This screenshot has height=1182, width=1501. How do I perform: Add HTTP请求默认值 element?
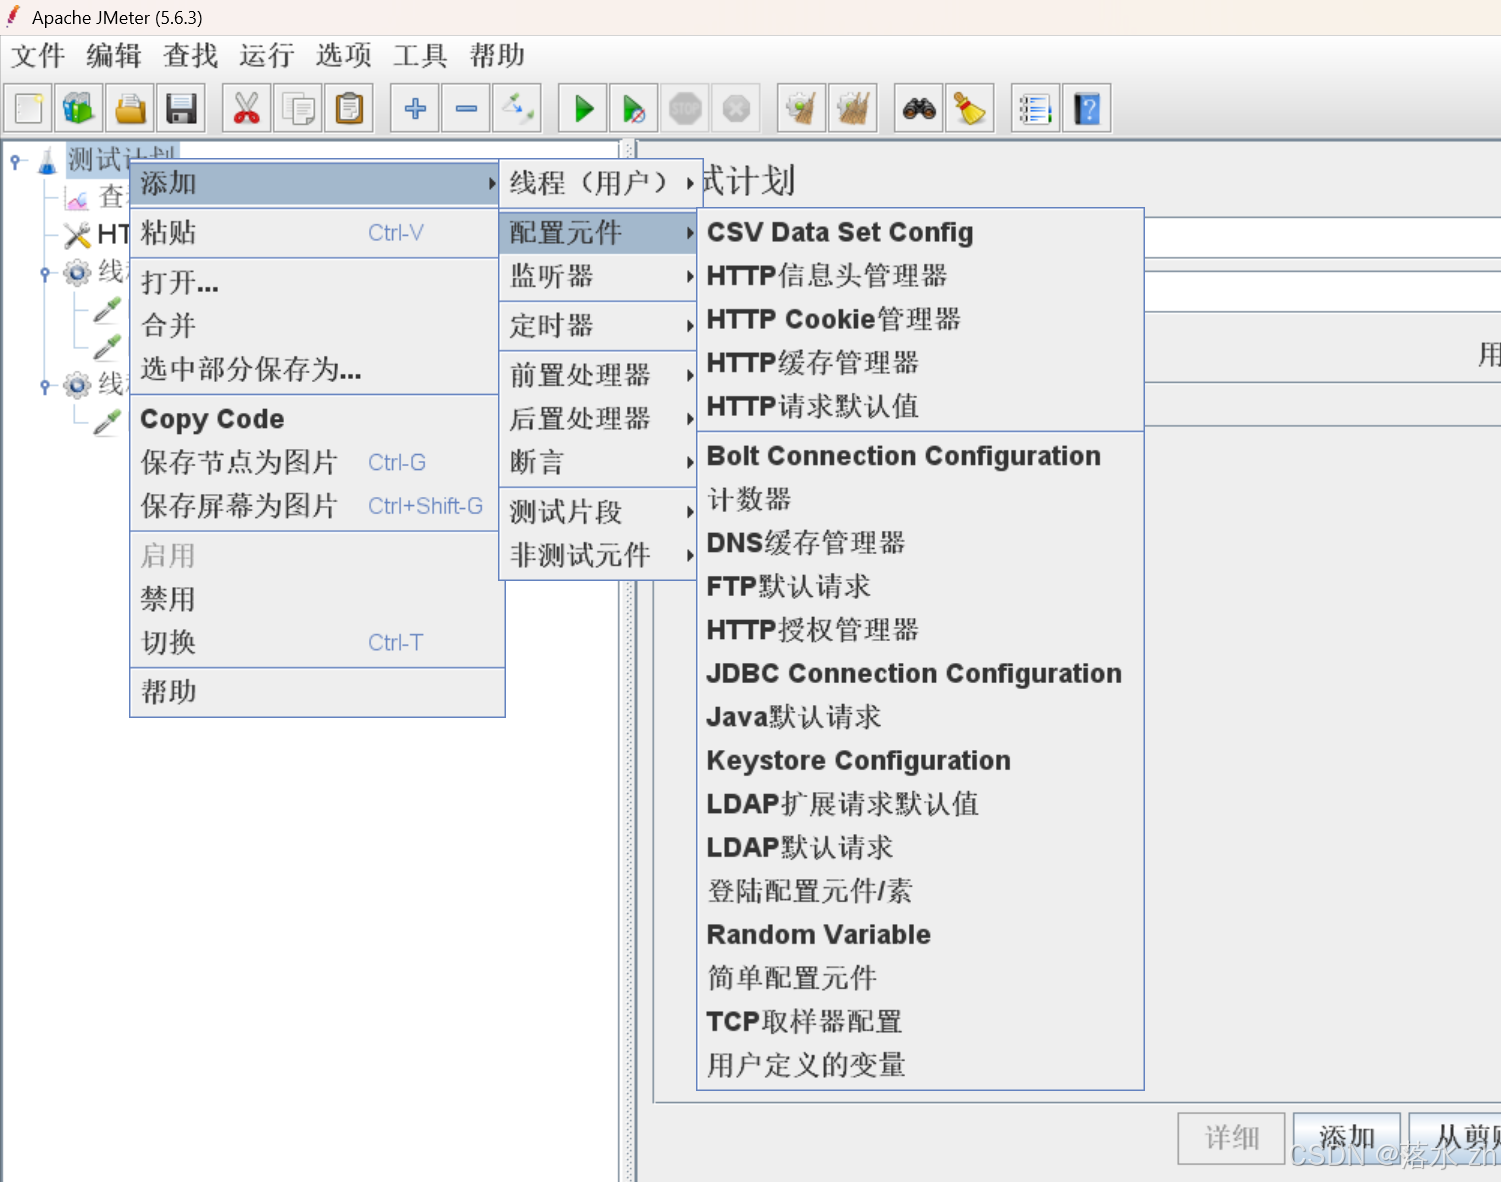tap(920, 406)
